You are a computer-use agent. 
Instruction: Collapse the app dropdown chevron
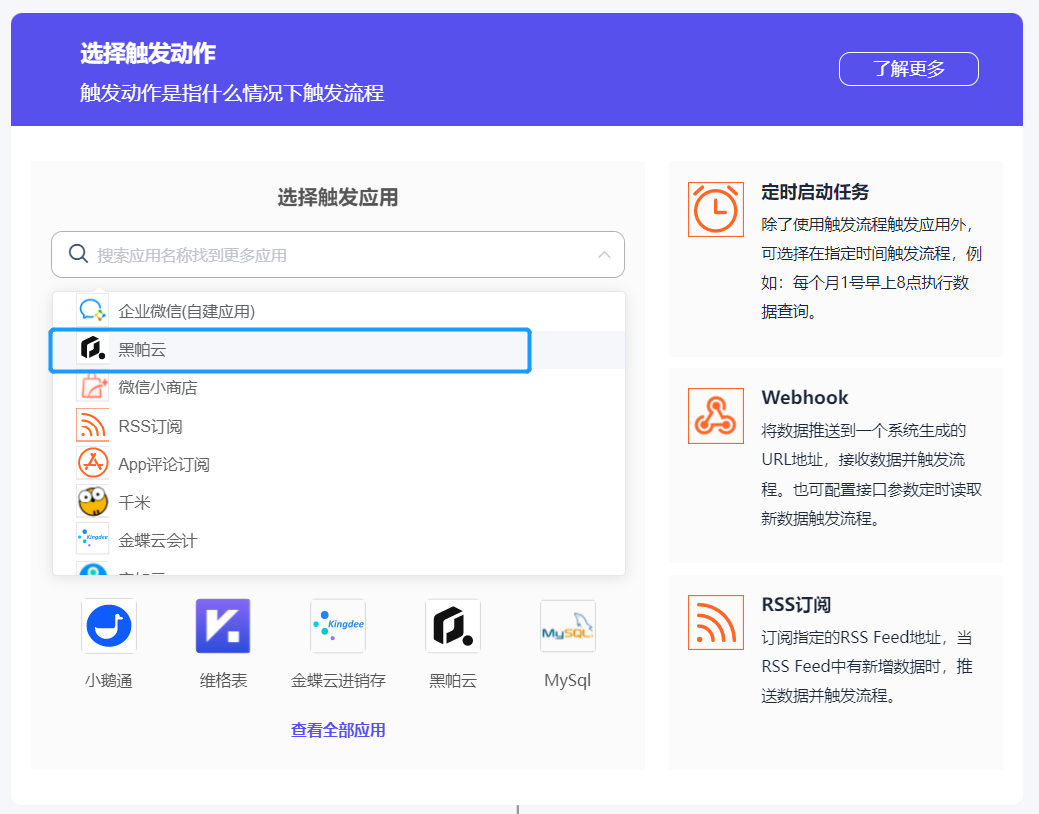tap(604, 255)
